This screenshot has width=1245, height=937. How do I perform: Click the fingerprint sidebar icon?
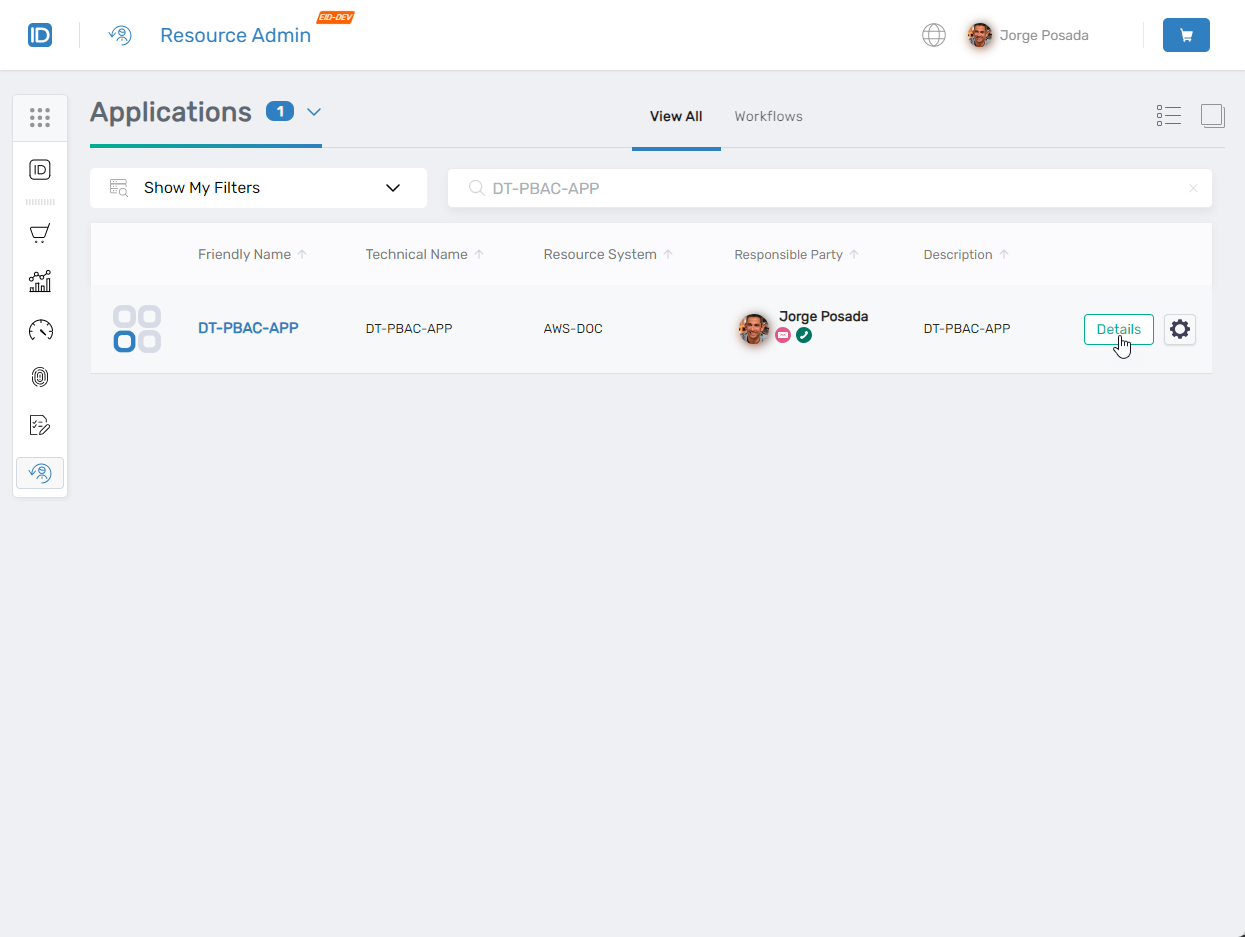pos(40,377)
